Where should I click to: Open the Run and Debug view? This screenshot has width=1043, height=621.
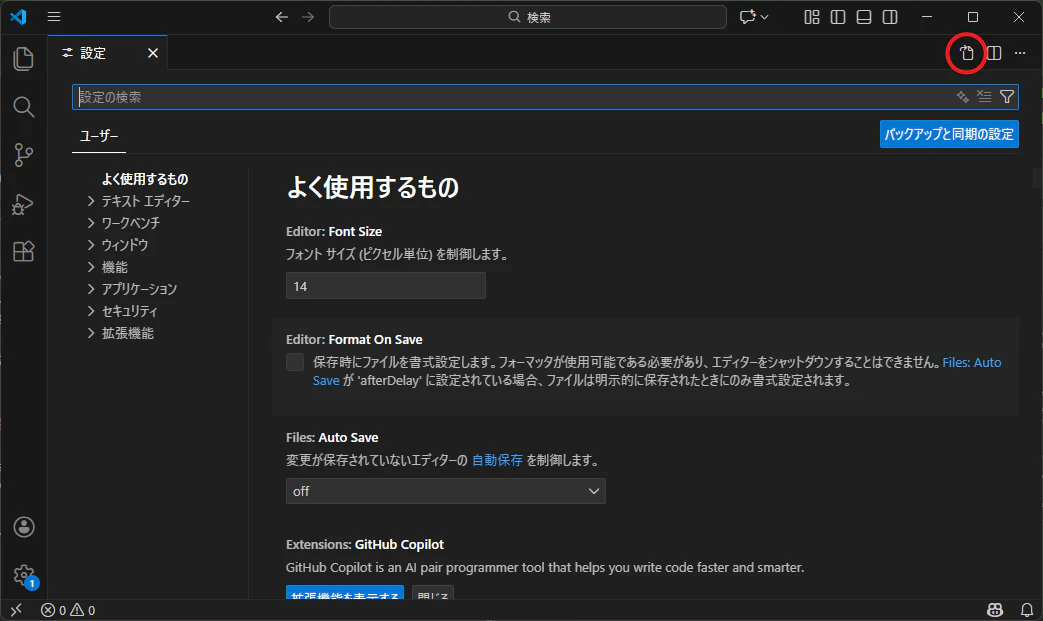pyautogui.click(x=23, y=203)
